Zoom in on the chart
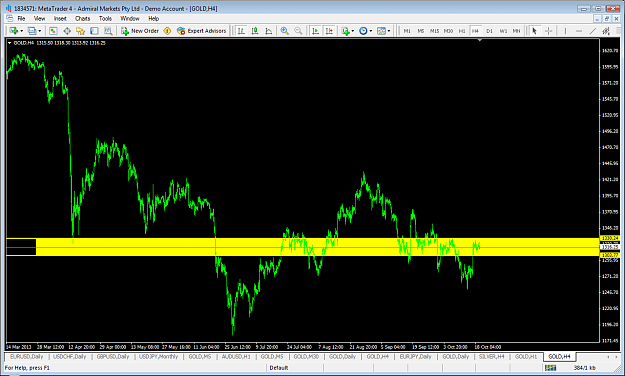This screenshot has width=625, height=376. click(x=285, y=31)
